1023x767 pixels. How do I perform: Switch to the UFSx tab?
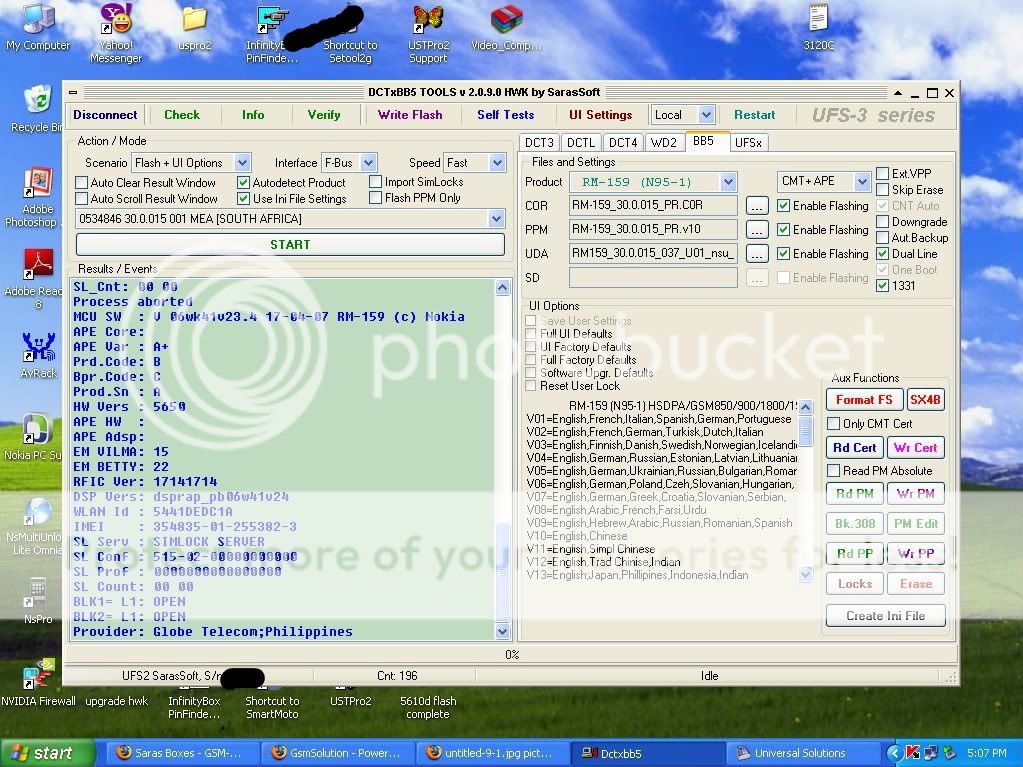tap(748, 142)
